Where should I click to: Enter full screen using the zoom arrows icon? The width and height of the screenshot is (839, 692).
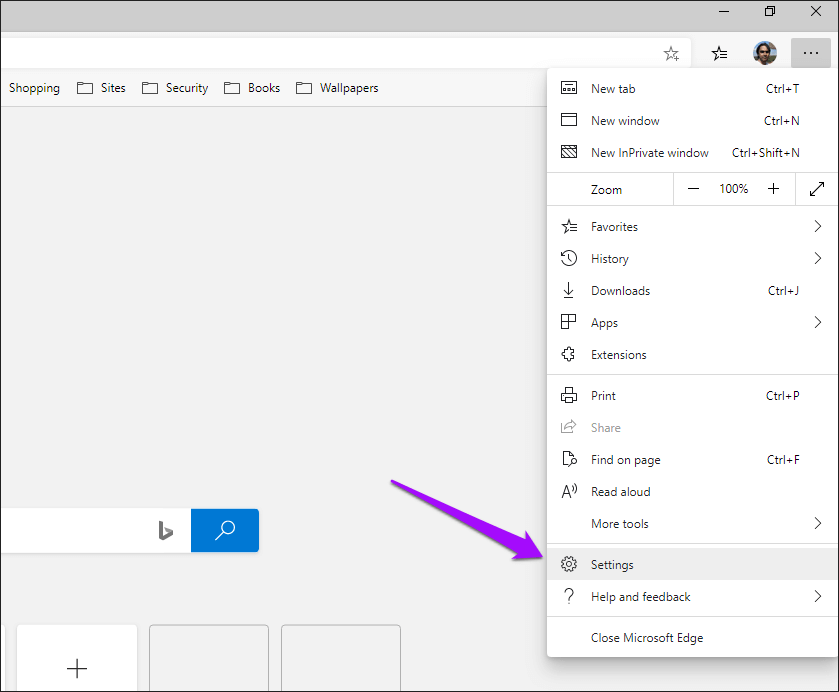tap(816, 189)
